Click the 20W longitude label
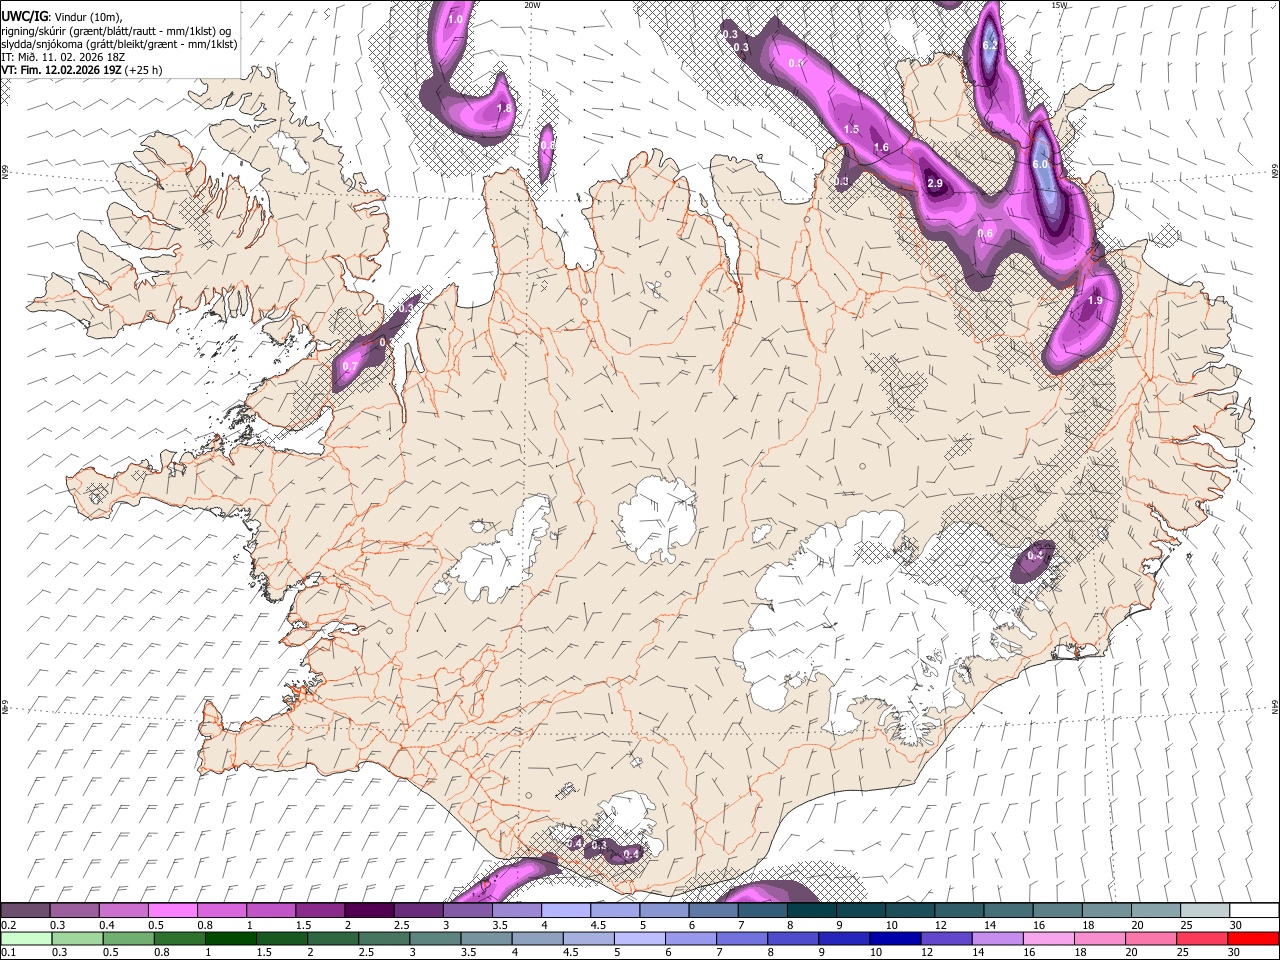The image size is (1280, 960). 532,5
